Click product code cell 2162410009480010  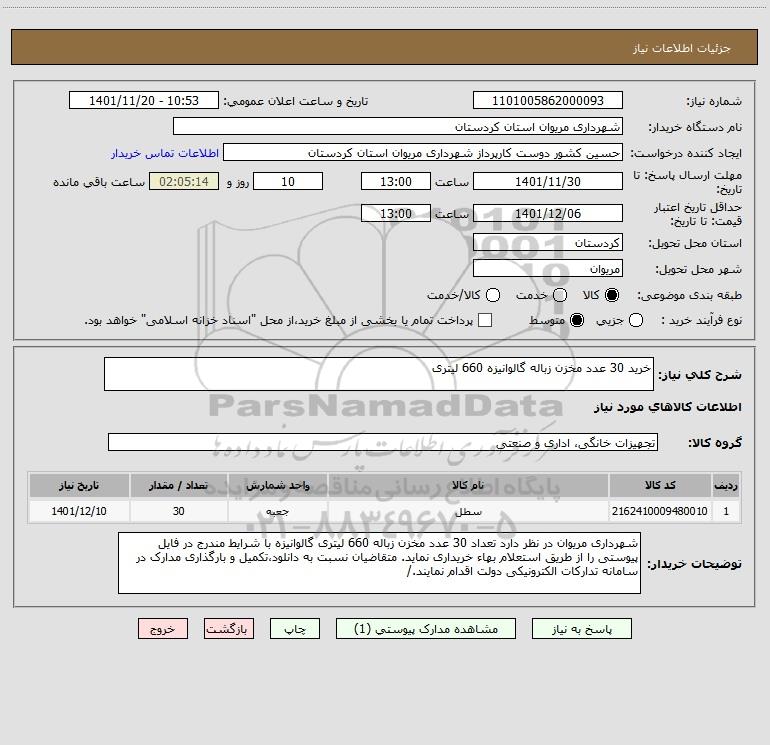[x=660, y=511]
